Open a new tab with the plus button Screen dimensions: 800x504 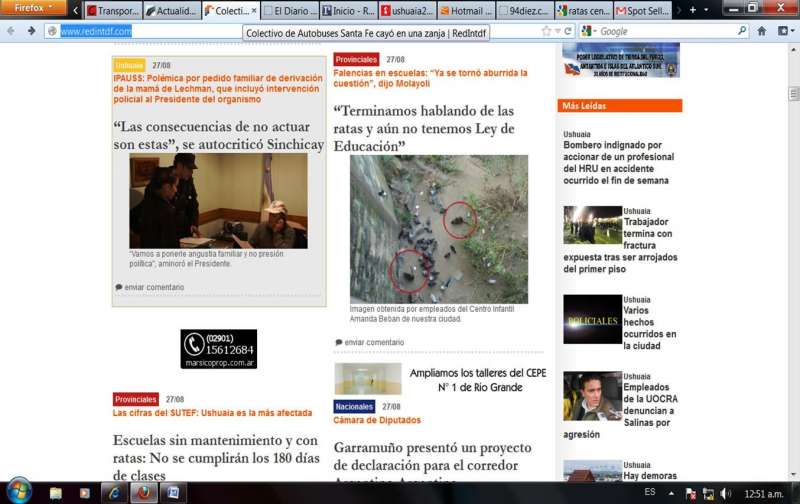point(693,10)
